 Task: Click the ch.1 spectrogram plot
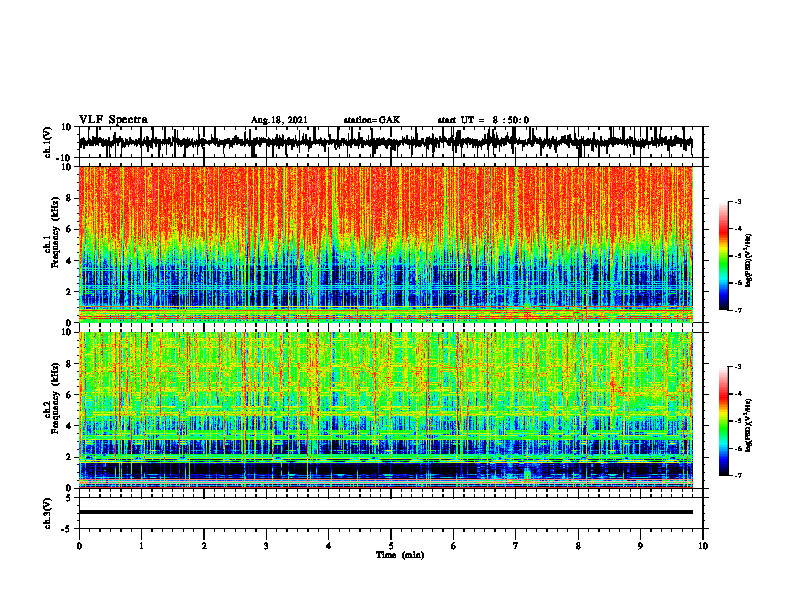pos(386,244)
